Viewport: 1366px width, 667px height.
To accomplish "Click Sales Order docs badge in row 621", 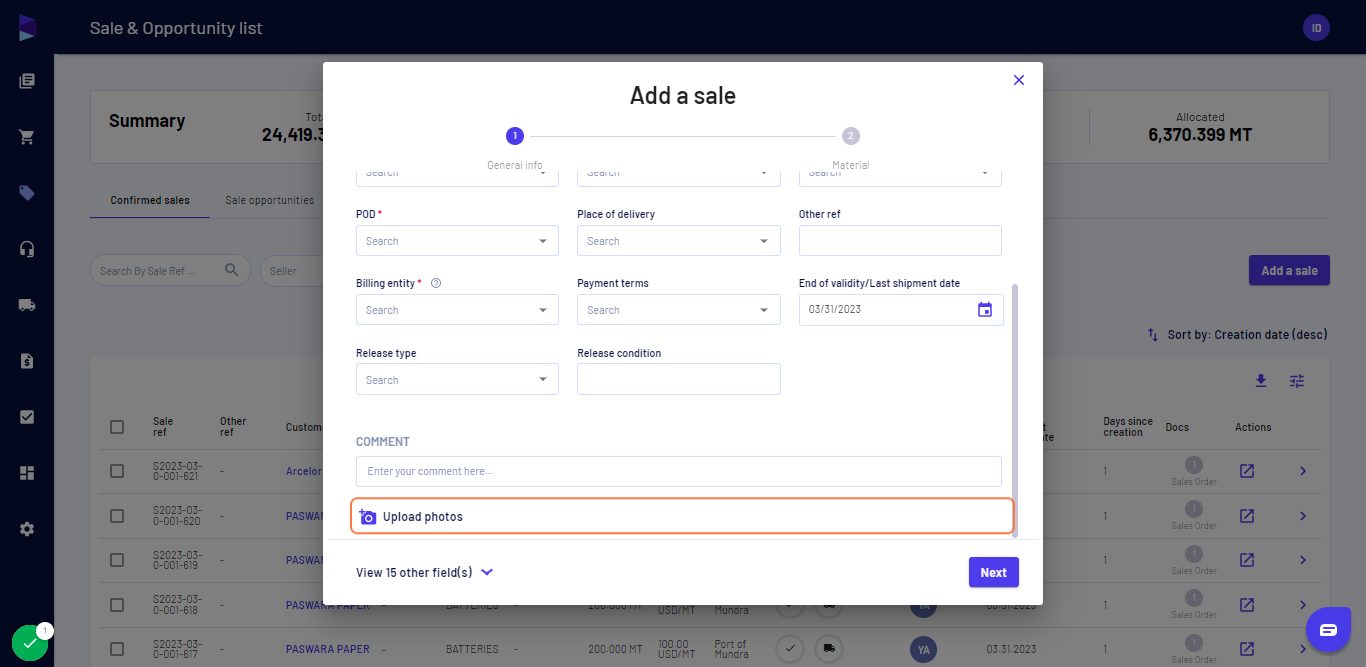I will click(x=1194, y=470).
